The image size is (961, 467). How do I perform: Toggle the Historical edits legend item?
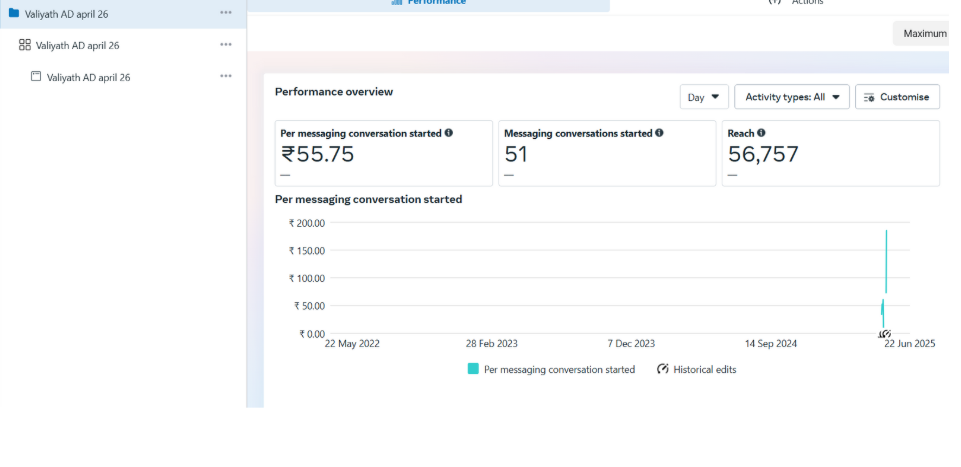click(x=696, y=369)
